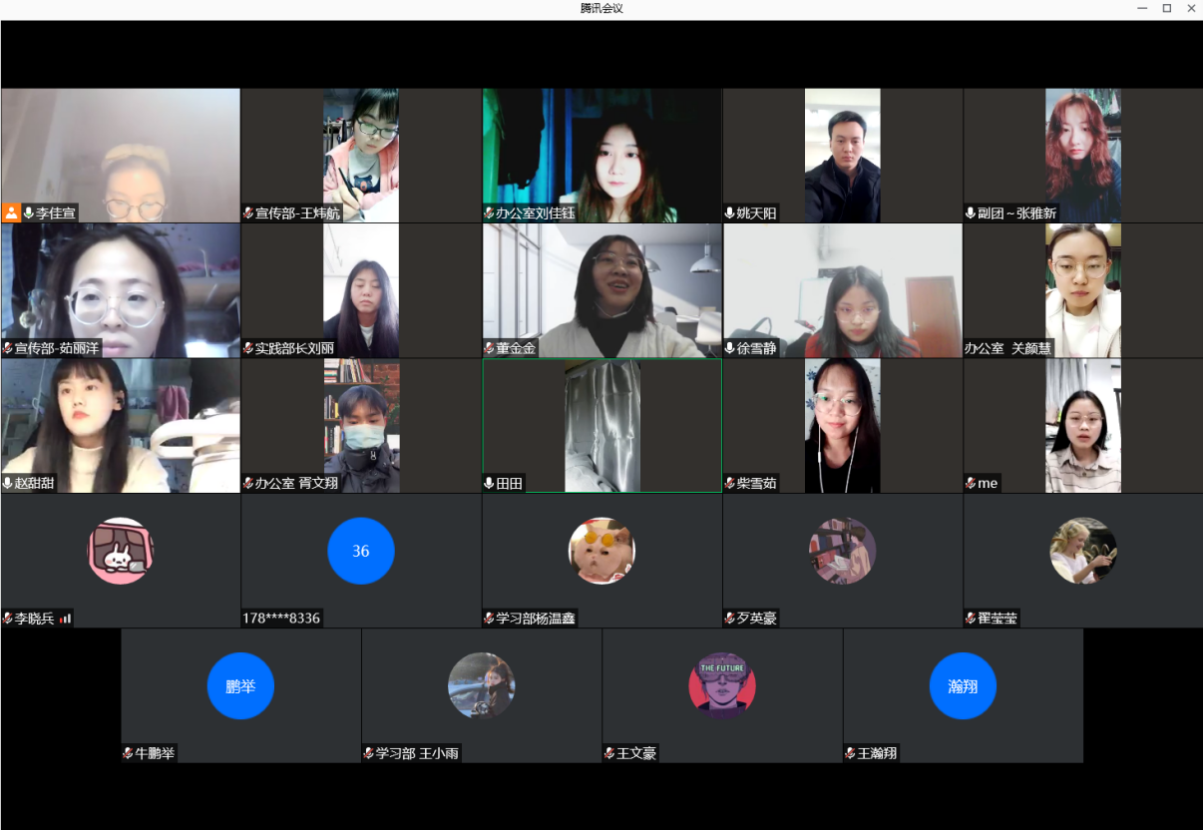1203x830 pixels.
Task: Click the microphone icon next to 姚天阳
Action: click(x=730, y=213)
